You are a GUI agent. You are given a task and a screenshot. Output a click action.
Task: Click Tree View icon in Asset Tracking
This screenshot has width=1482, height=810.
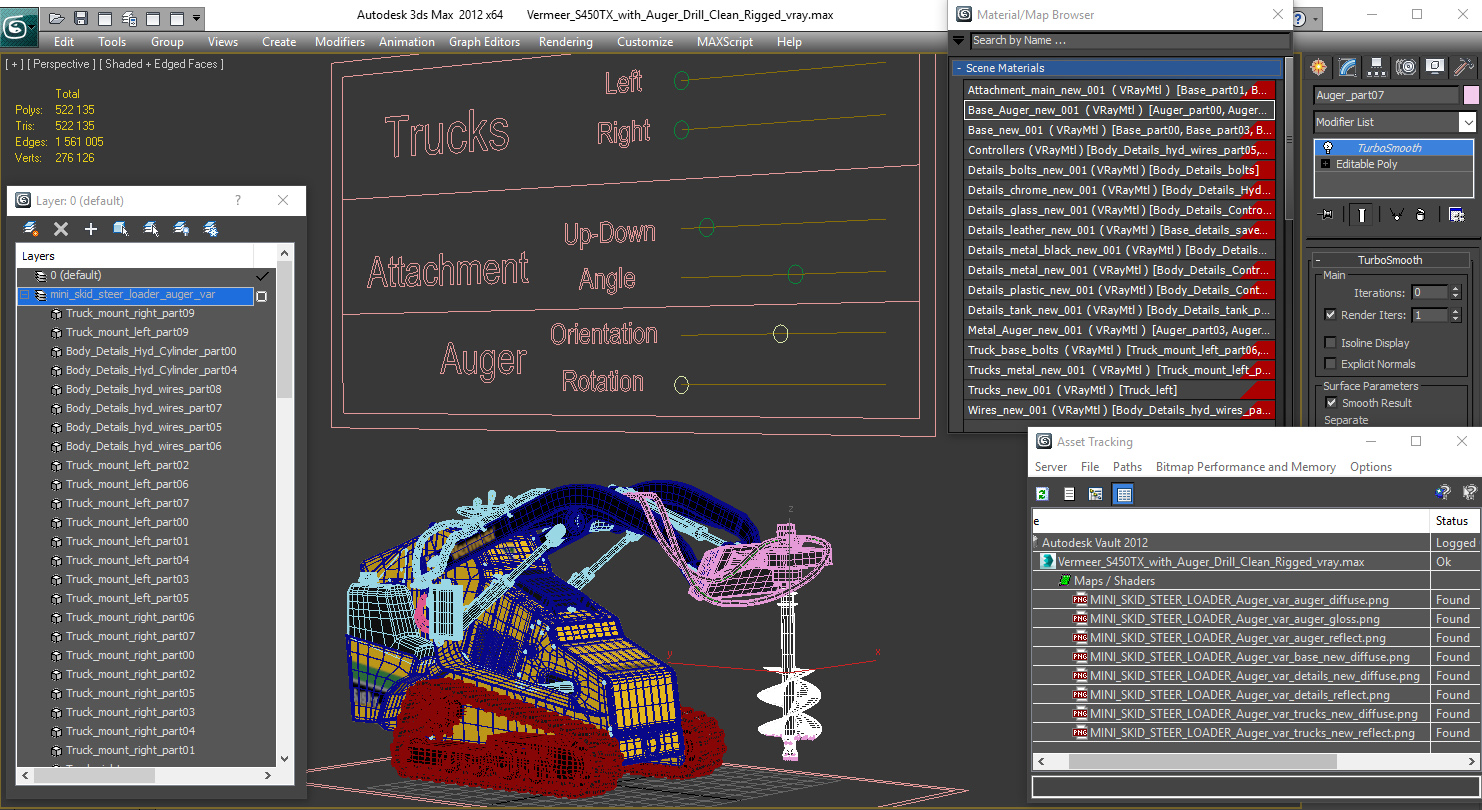(x=1096, y=494)
